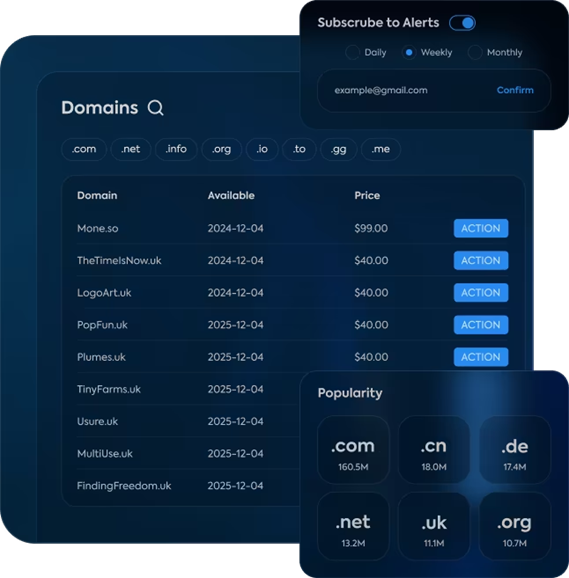This screenshot has width=569, height=578.
Task: Open the .cn popularity card
Action: 434,450
